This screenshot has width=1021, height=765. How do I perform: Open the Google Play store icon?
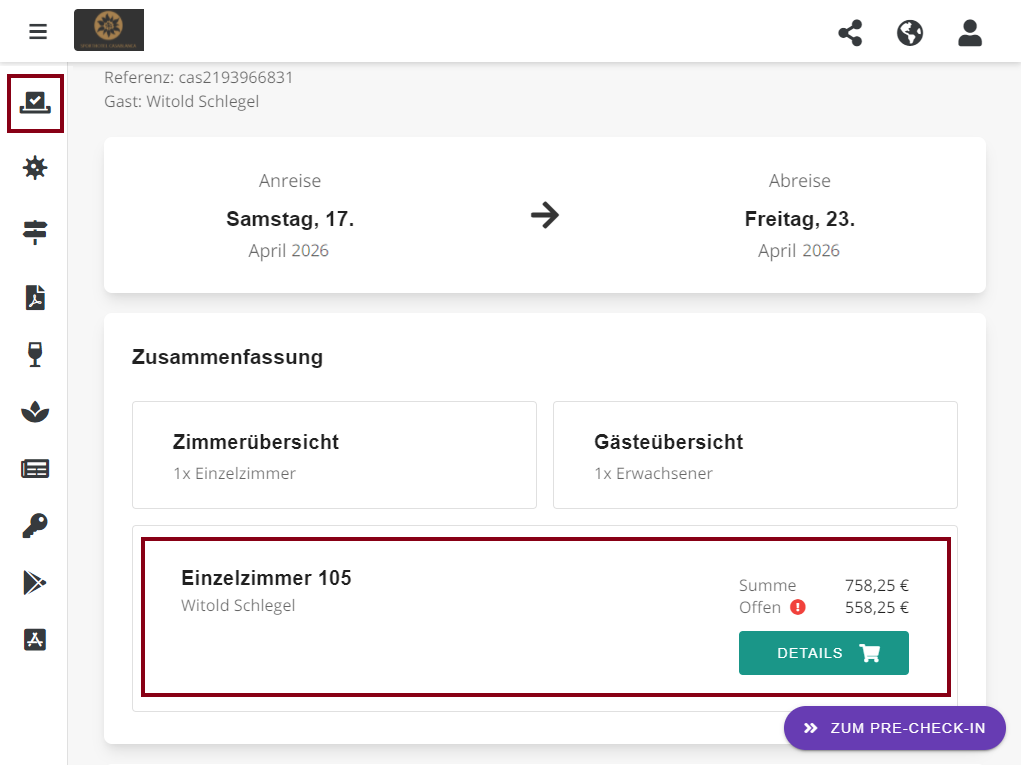[x=35, y=583]
